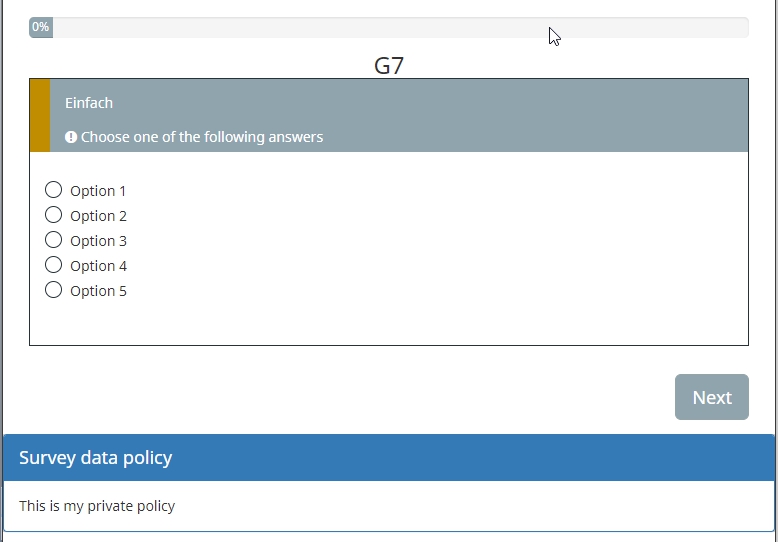Click the 'Option 1' label text
Screen dimensions: 778x542
(x=98, y=191)
